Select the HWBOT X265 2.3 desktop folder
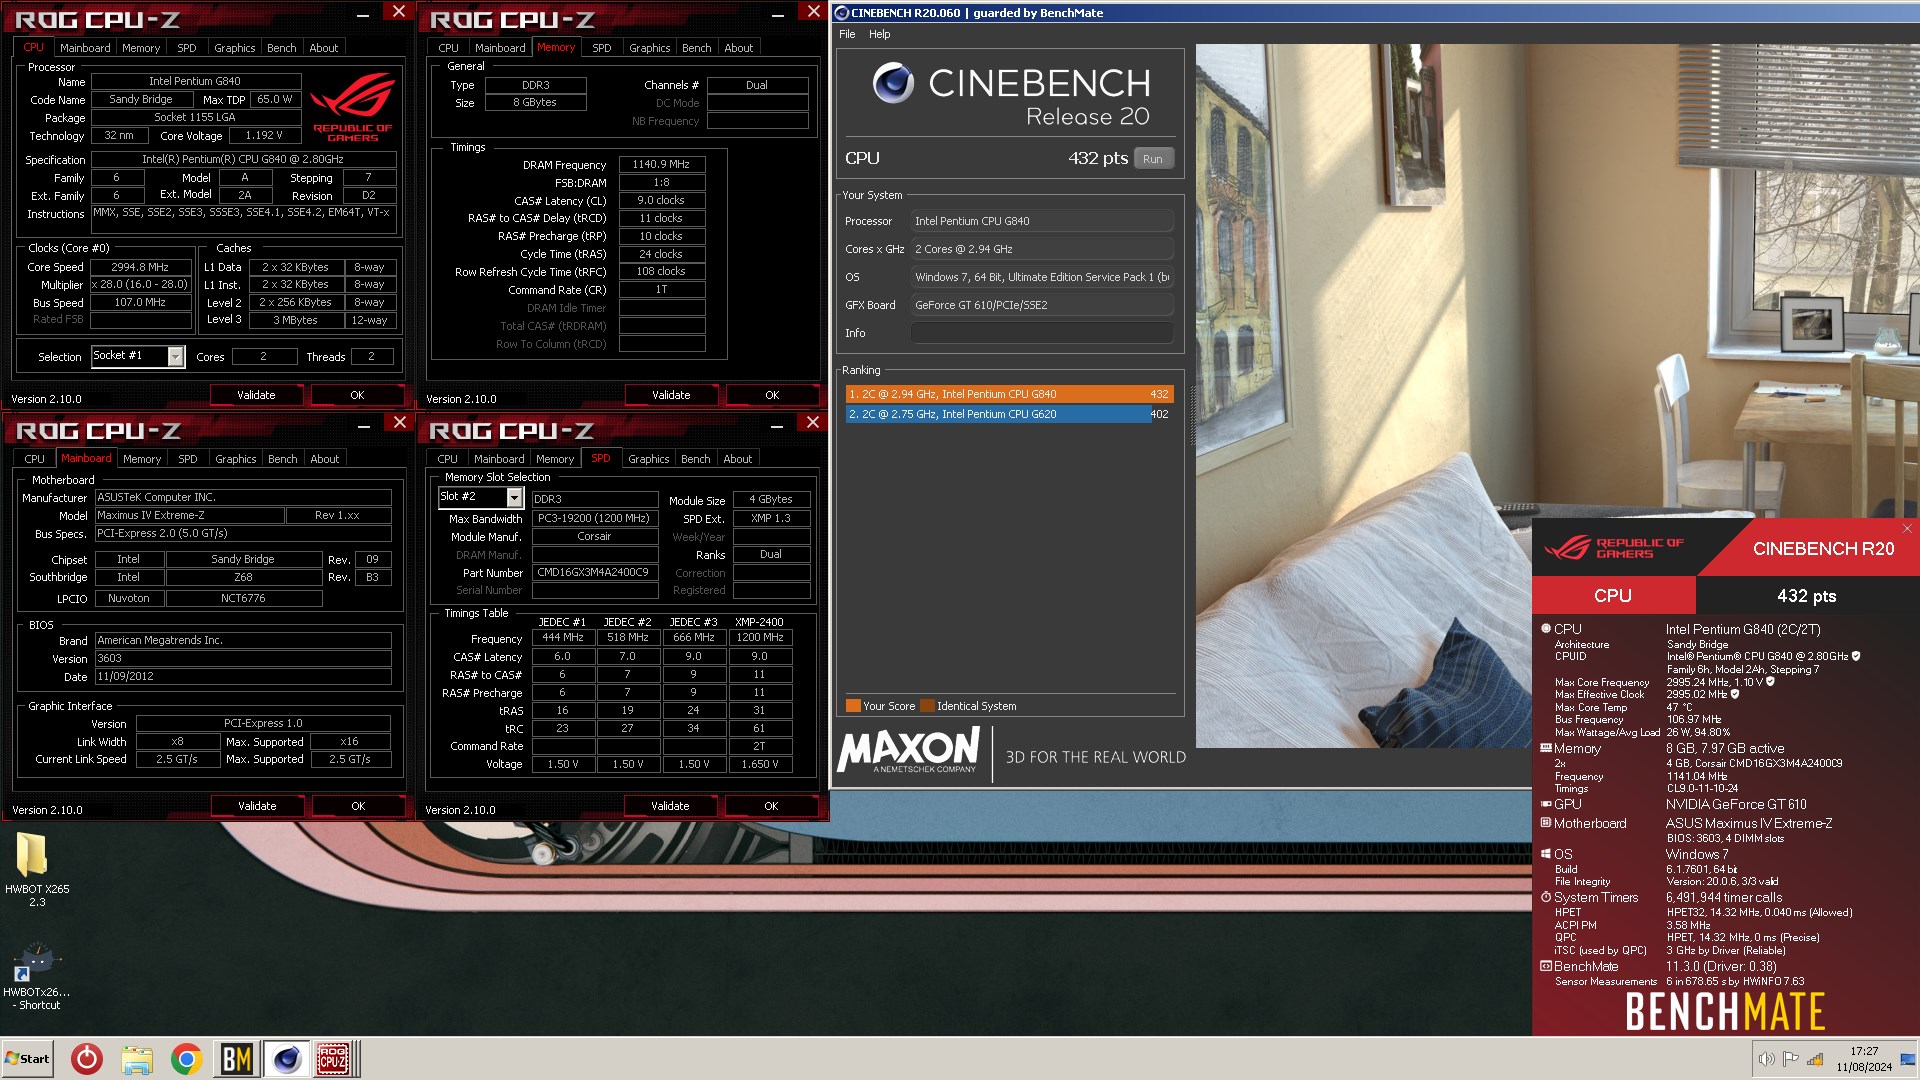This screenshot has height=1080, width=1920. [x=37, y=869]
